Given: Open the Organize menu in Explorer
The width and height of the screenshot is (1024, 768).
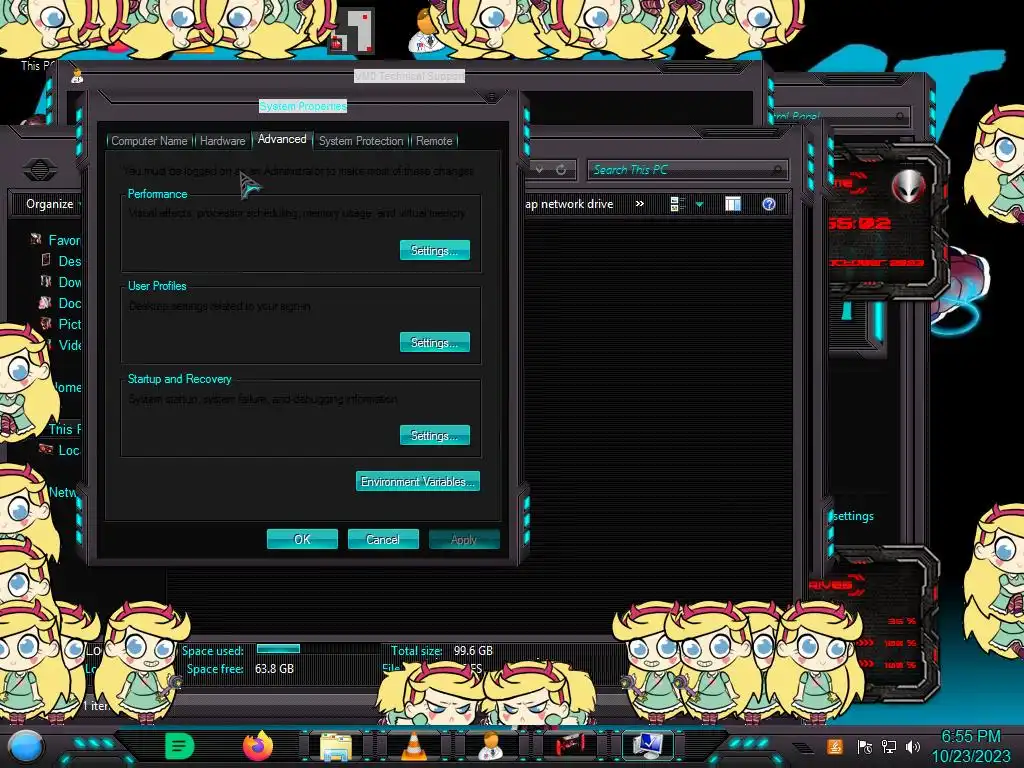Looking at the screenshot, I should point(52,204).
